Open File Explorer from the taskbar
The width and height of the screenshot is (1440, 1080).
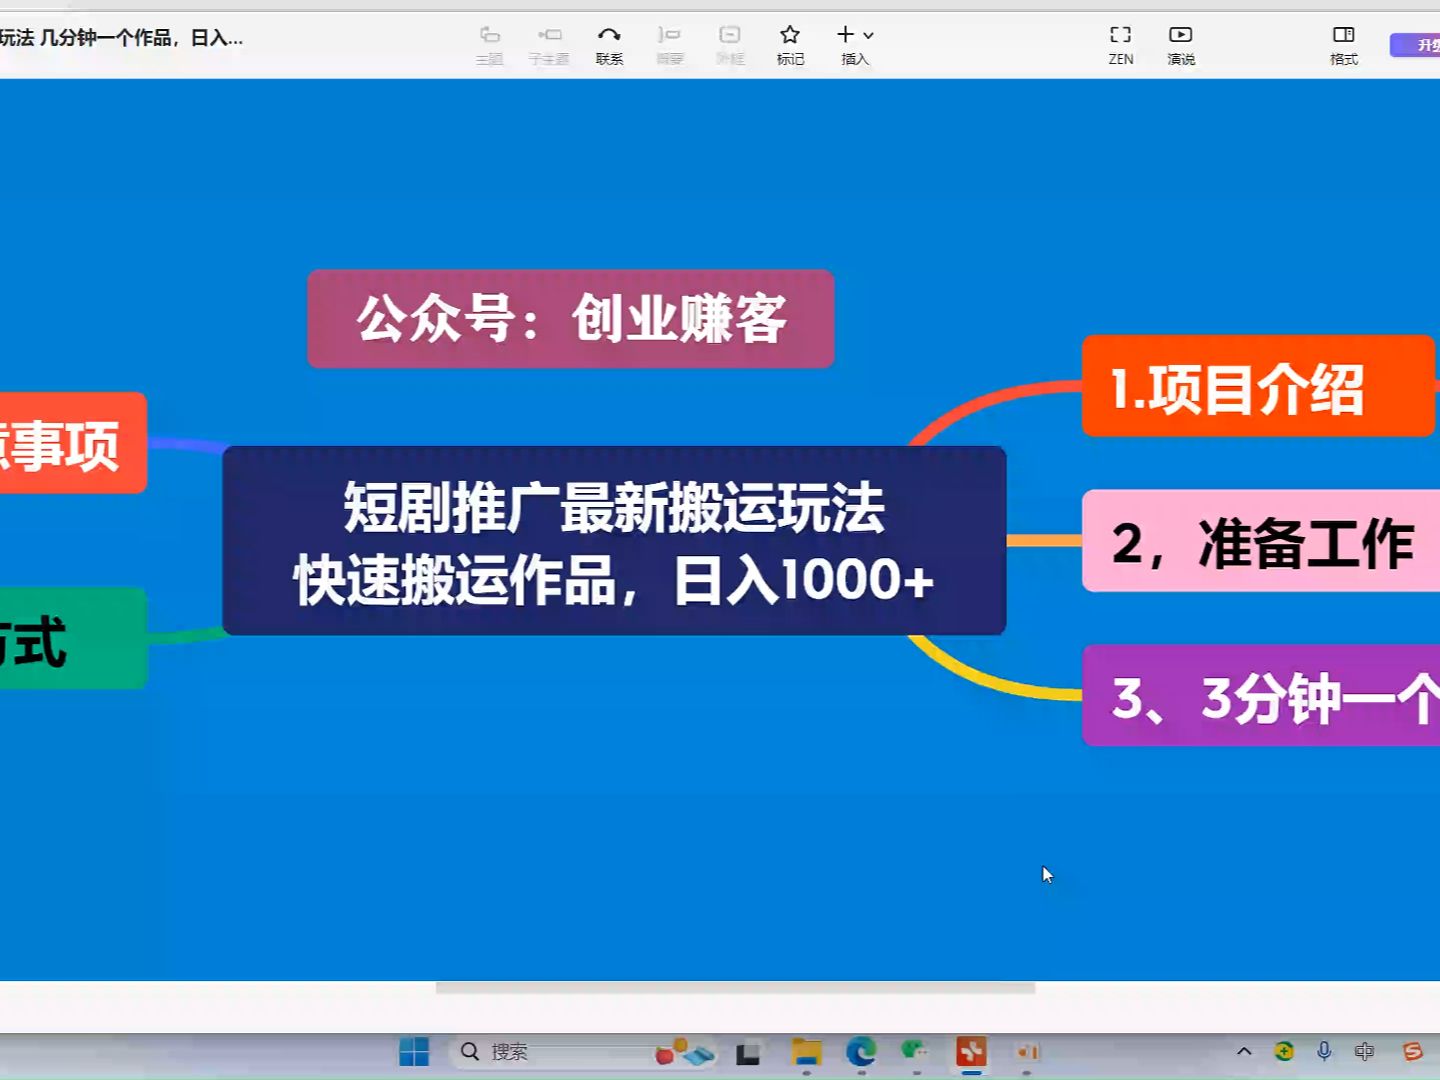tap(806, 1052)
